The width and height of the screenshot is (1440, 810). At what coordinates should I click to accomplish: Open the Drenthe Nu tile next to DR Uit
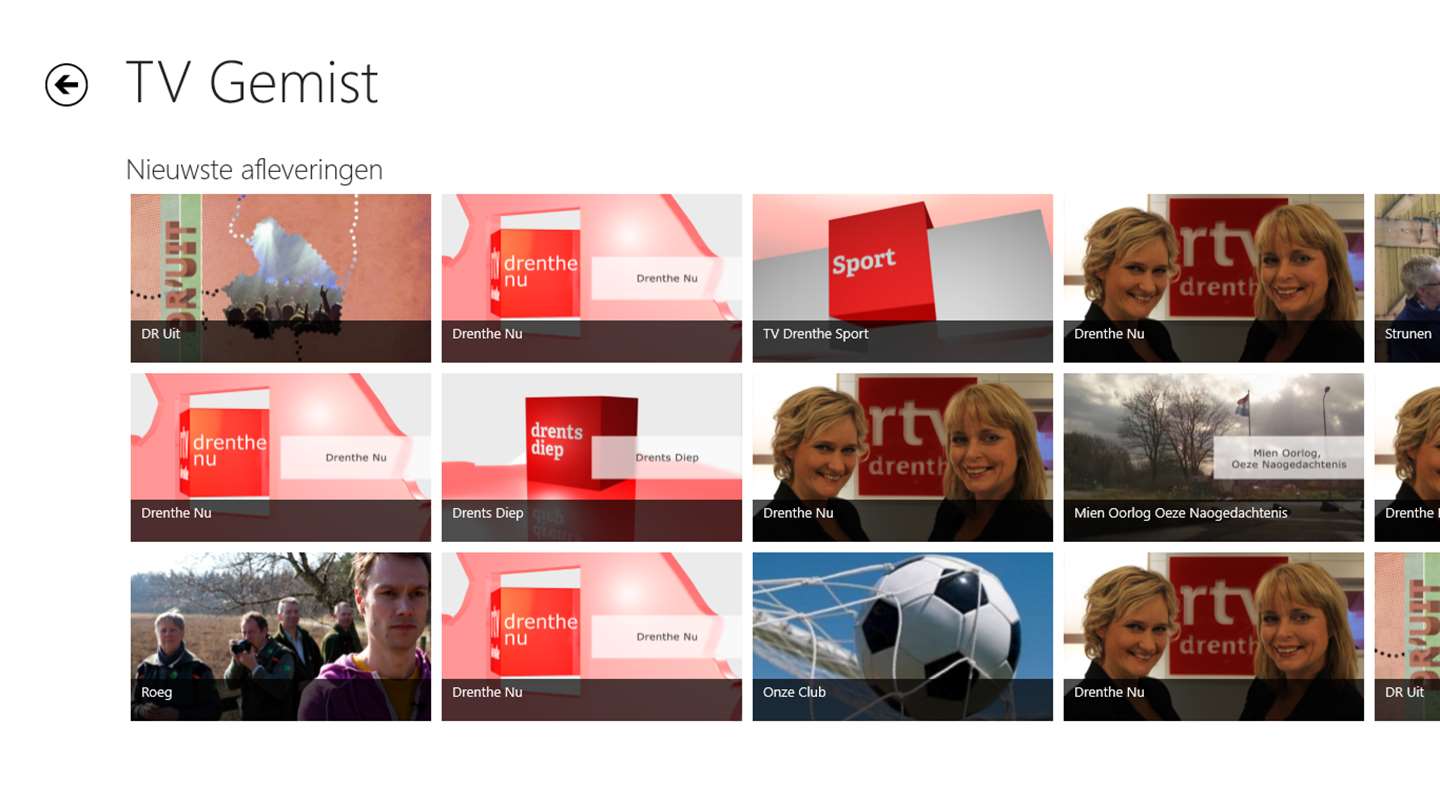coord(592,278)
